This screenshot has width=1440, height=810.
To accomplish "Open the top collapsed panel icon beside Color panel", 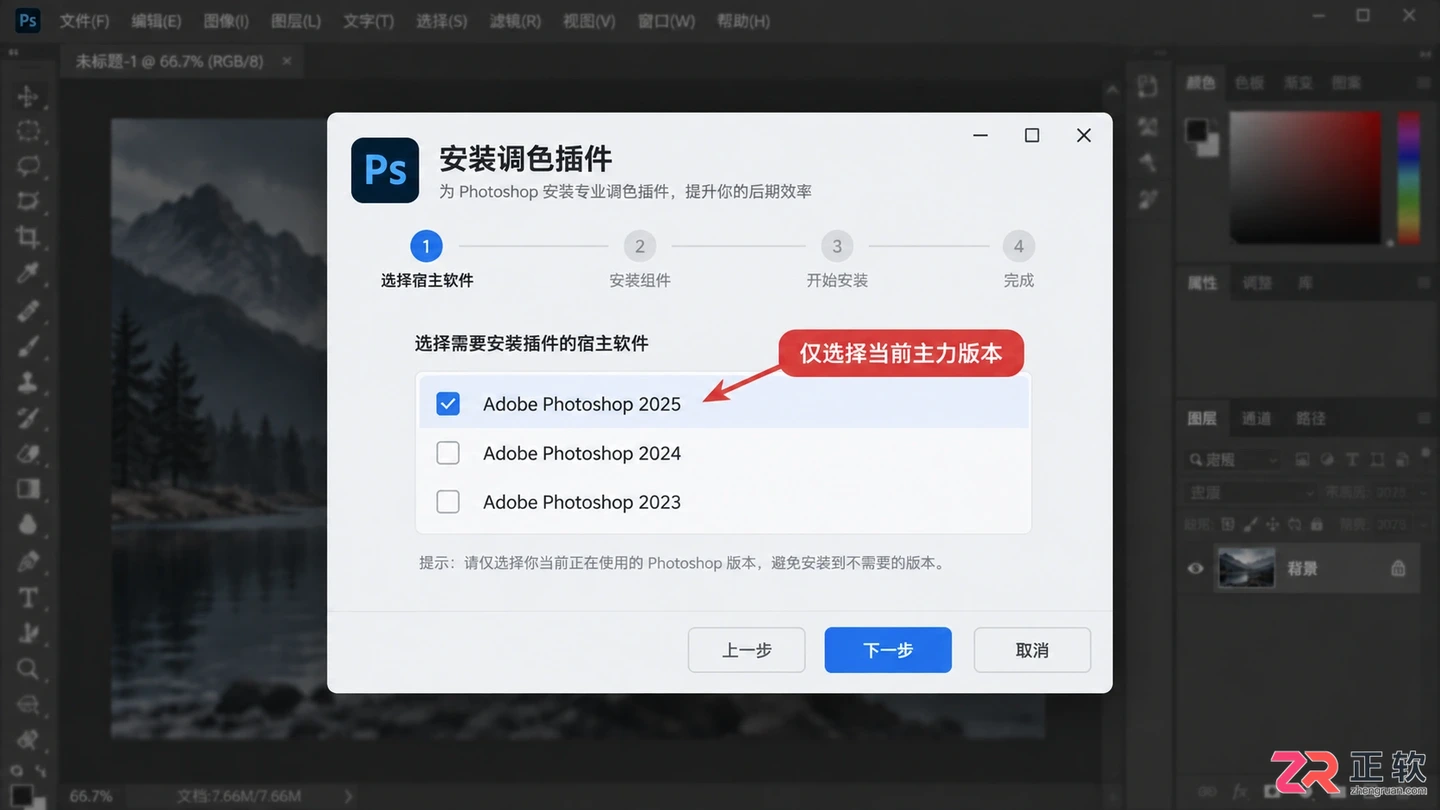I will coord(1147,87).
